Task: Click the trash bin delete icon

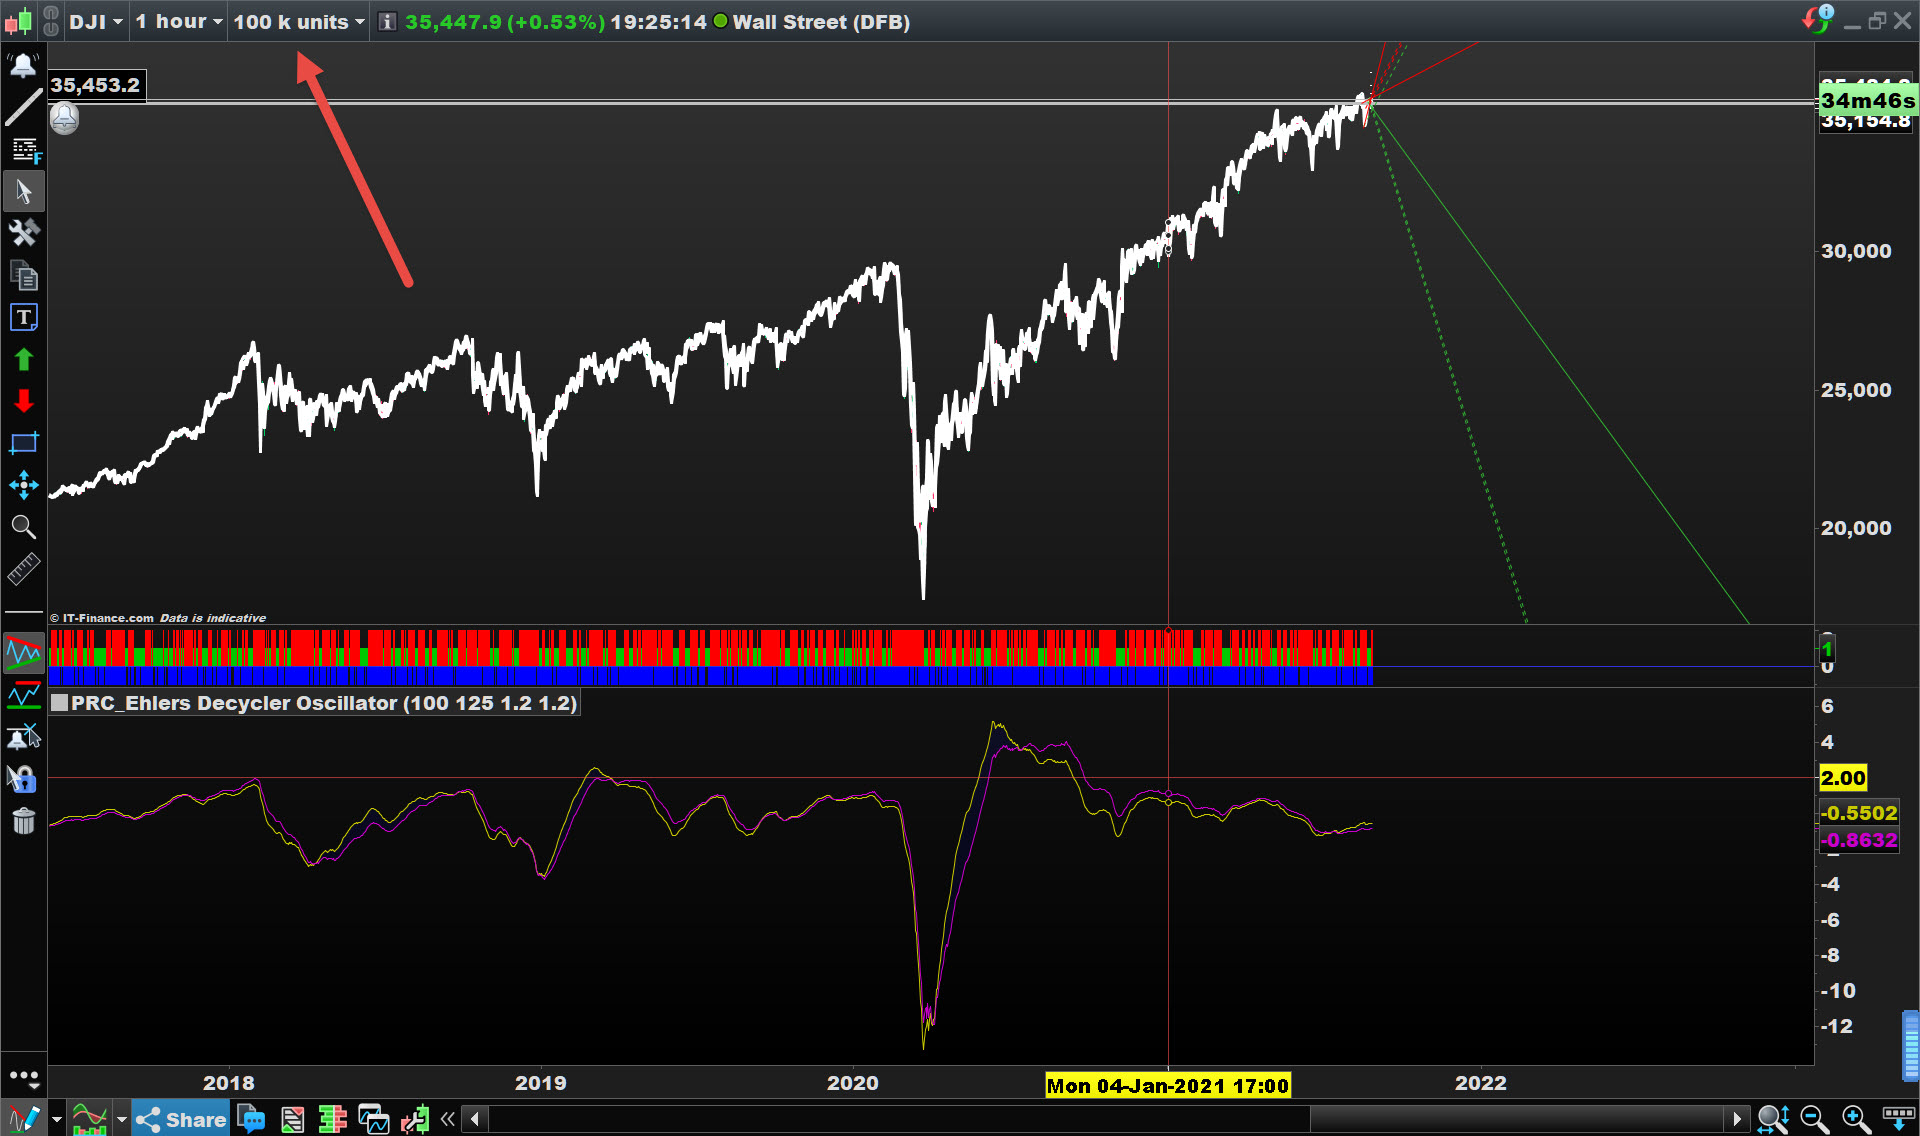Action: click(x=23, y=821)
